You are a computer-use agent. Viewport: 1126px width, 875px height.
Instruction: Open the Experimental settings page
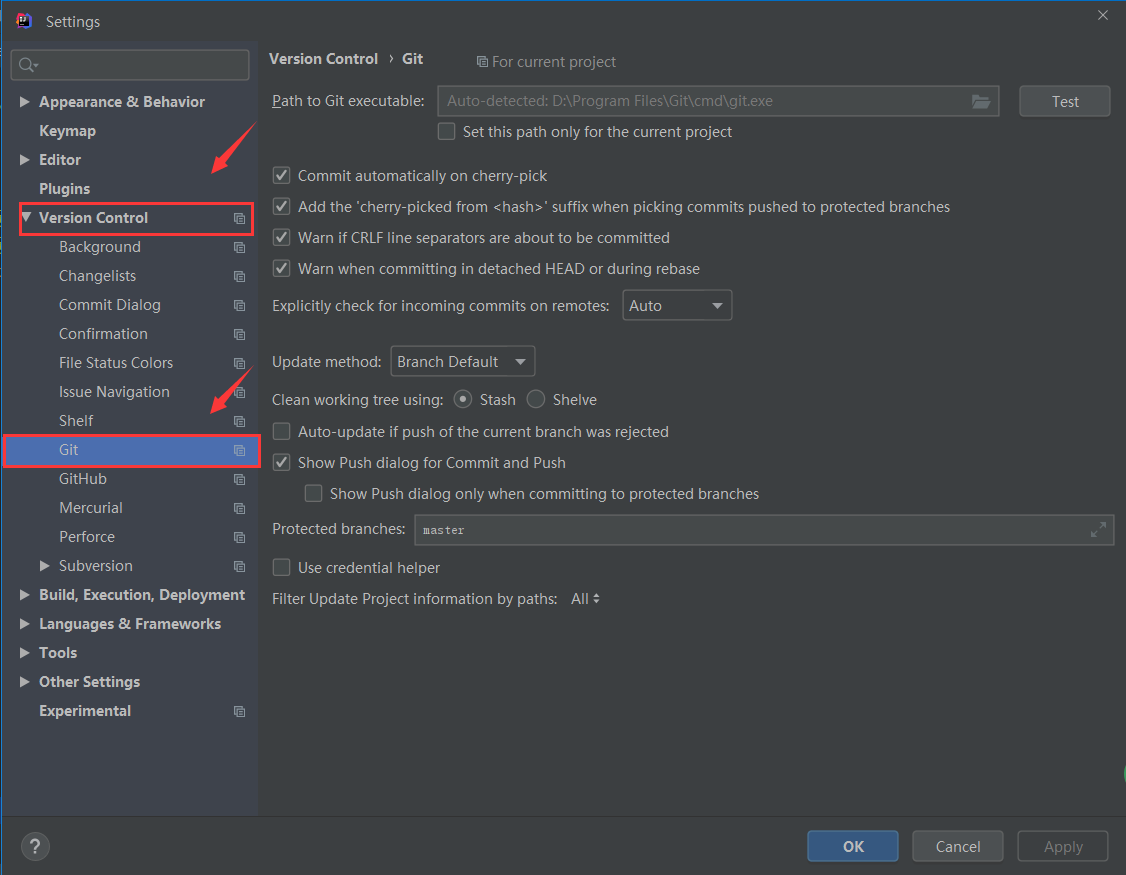(85, 711)
